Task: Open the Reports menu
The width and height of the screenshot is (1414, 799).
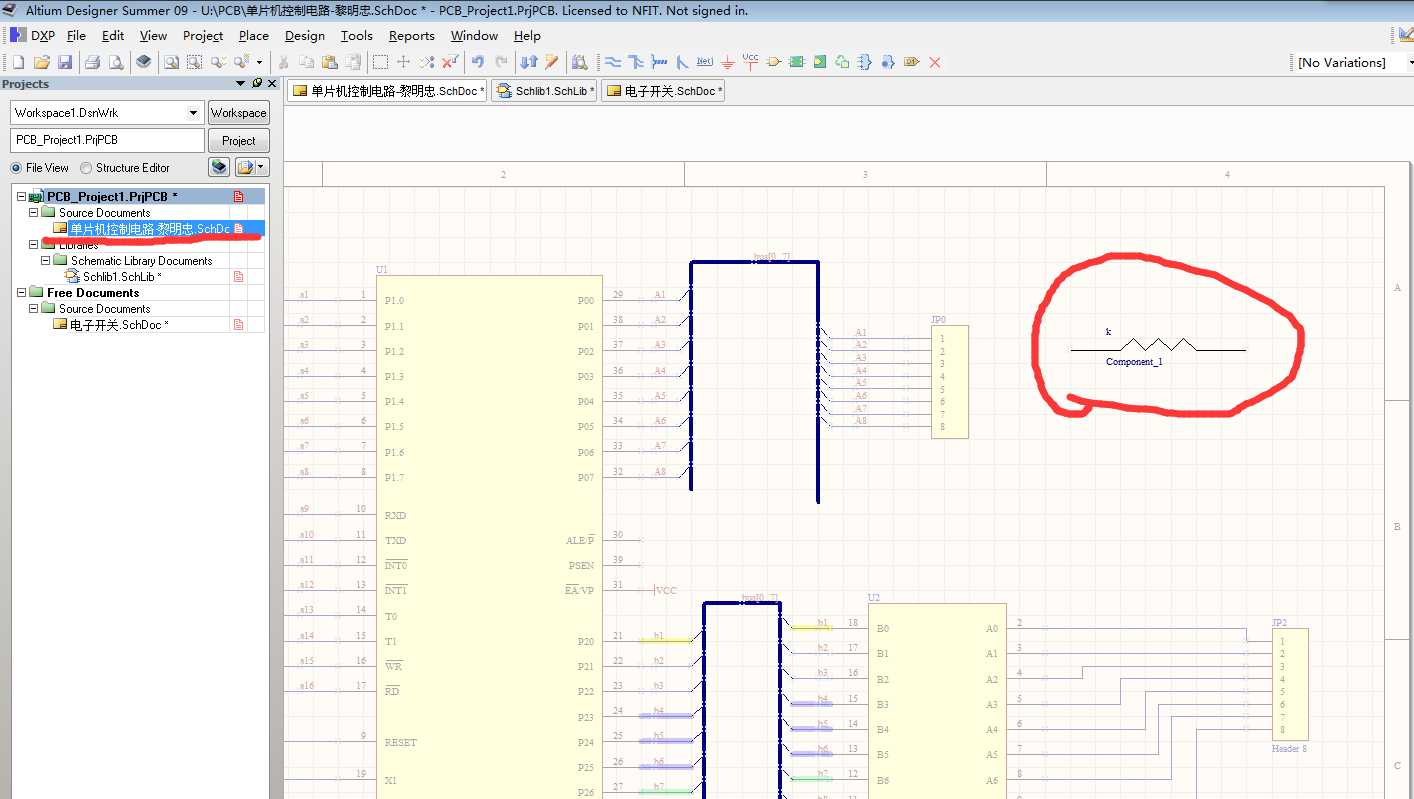Action: click(412, 35)
